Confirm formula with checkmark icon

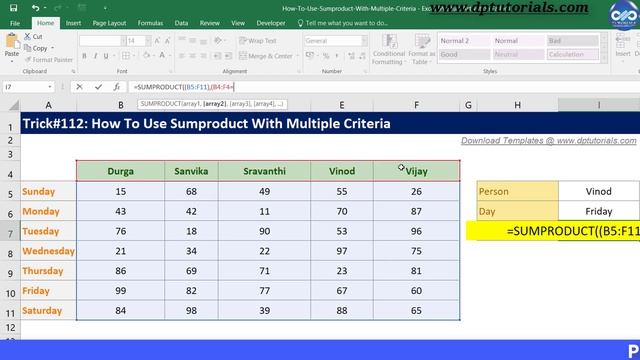click(x=98, y=87)
